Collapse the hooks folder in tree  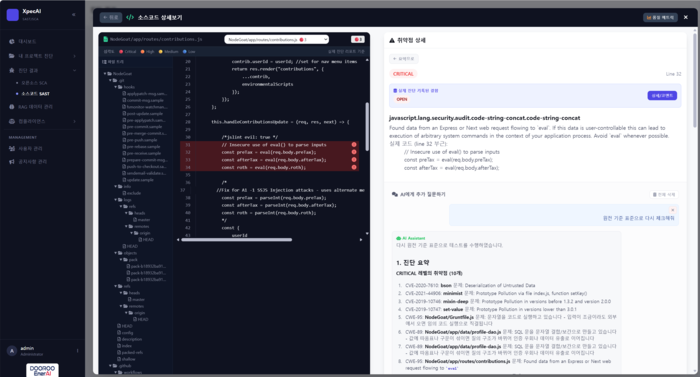[x=116, y=87]
